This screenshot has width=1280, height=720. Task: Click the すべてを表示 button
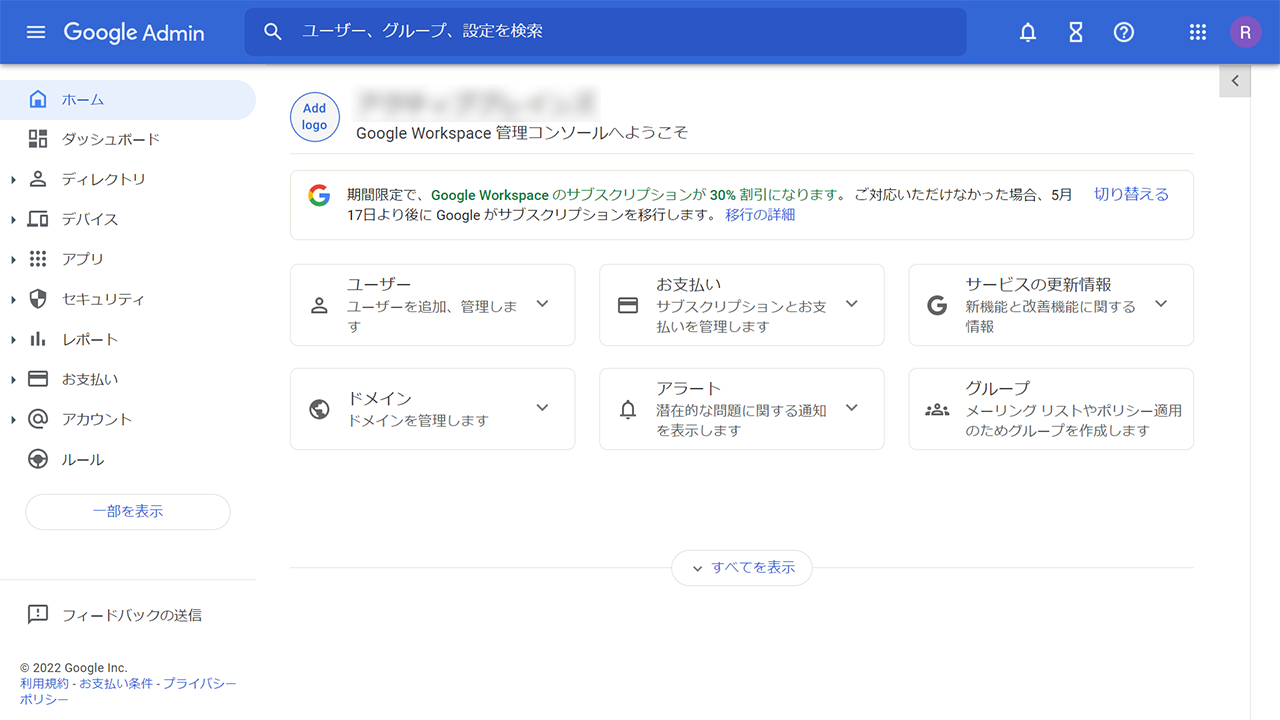coord(742,568)
